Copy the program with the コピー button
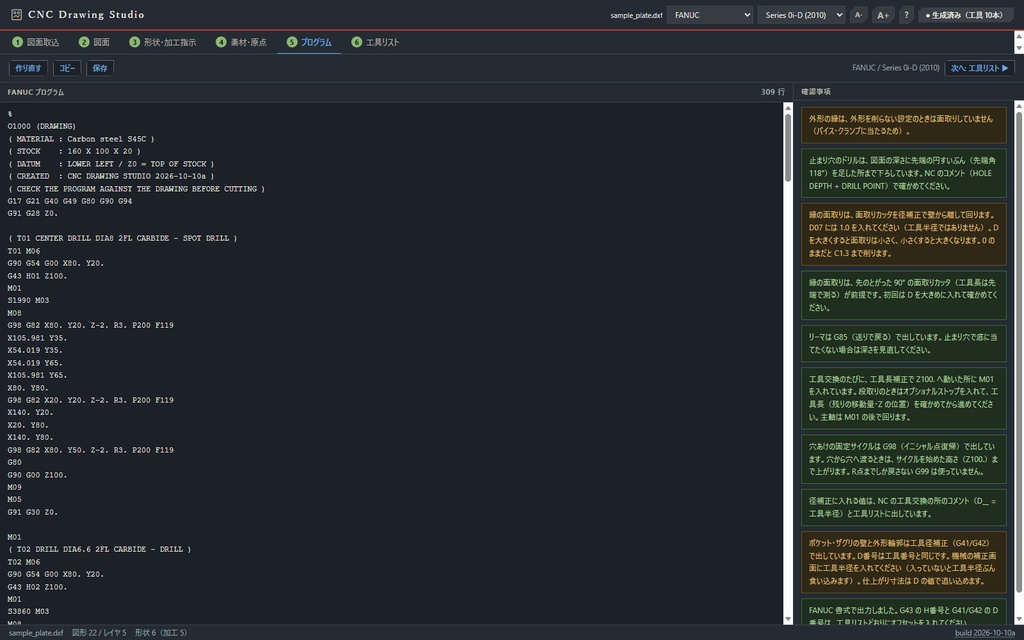Image resolution: width=1024 pixels, height=640 pixels. coord(67,68)
